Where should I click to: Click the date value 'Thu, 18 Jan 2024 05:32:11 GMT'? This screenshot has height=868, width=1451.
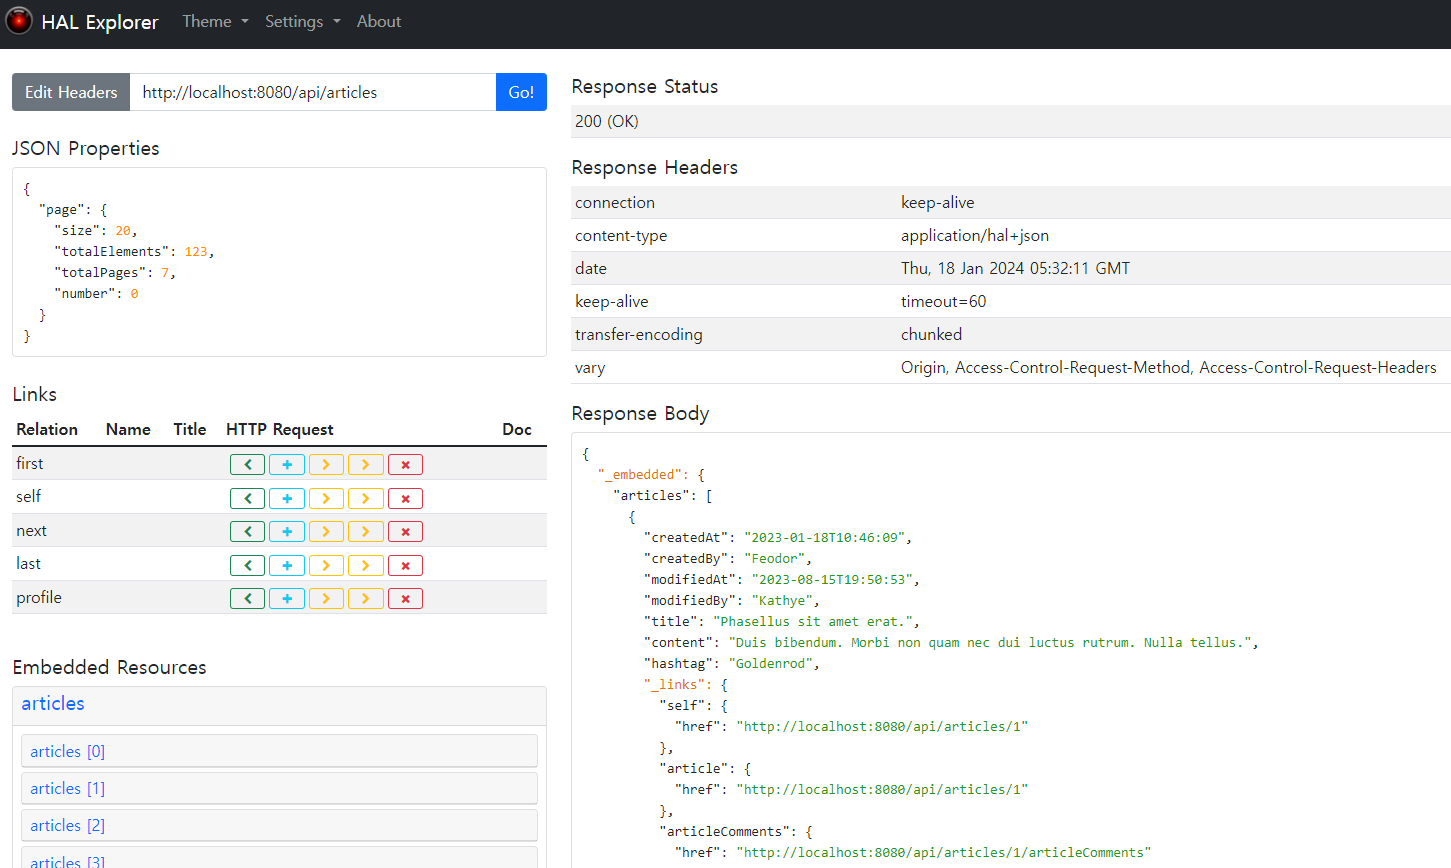[x=1015, y=268]
